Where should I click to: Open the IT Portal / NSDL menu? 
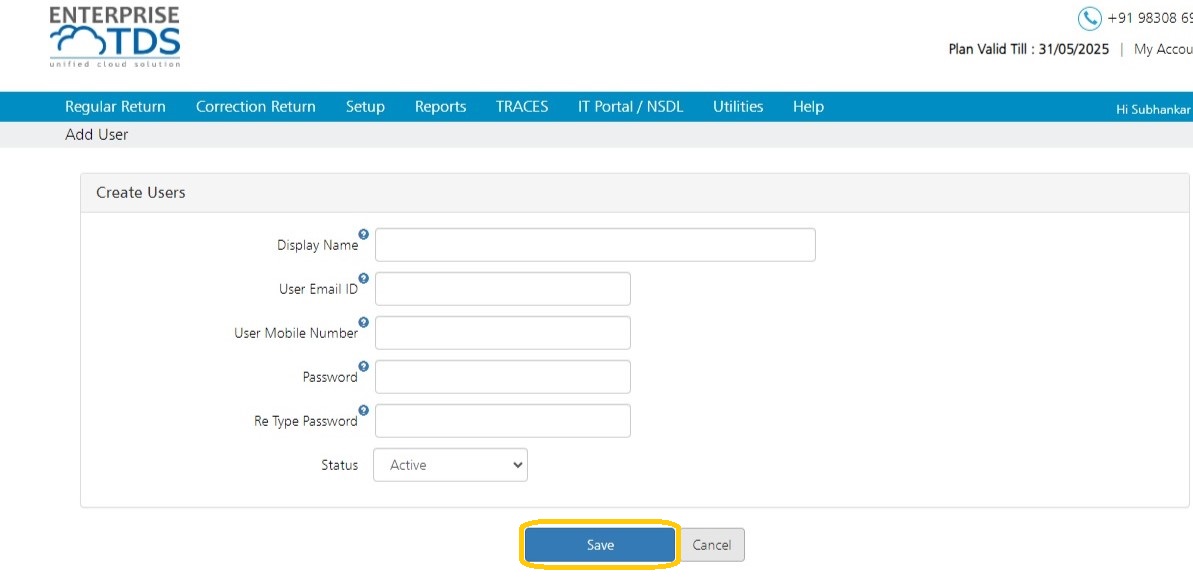pos(631,107)
